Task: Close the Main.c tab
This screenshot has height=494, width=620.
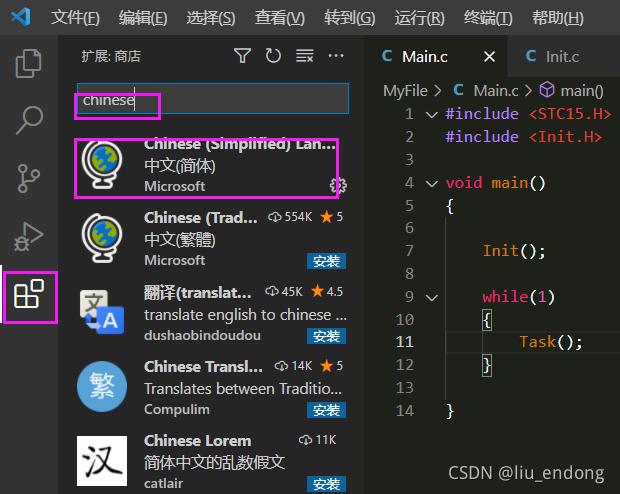Action: click(490, 57)
